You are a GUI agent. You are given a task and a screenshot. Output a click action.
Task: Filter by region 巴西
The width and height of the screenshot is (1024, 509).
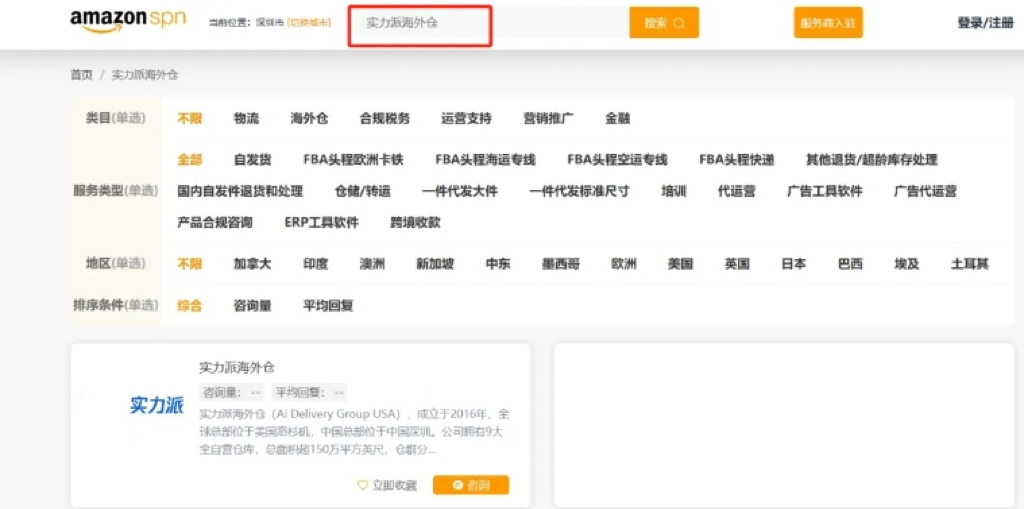[850, 264]
